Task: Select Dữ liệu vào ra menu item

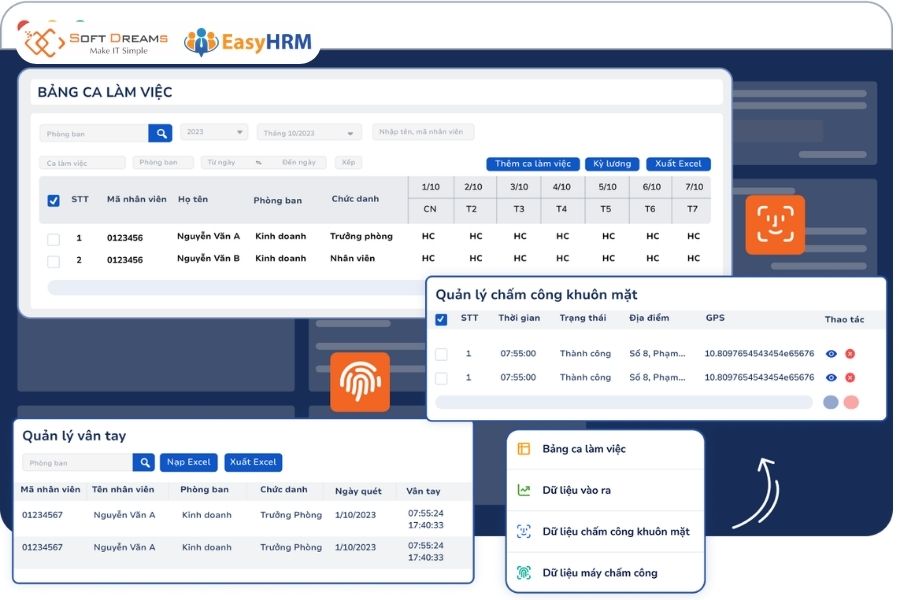Action: click(606, 490)
